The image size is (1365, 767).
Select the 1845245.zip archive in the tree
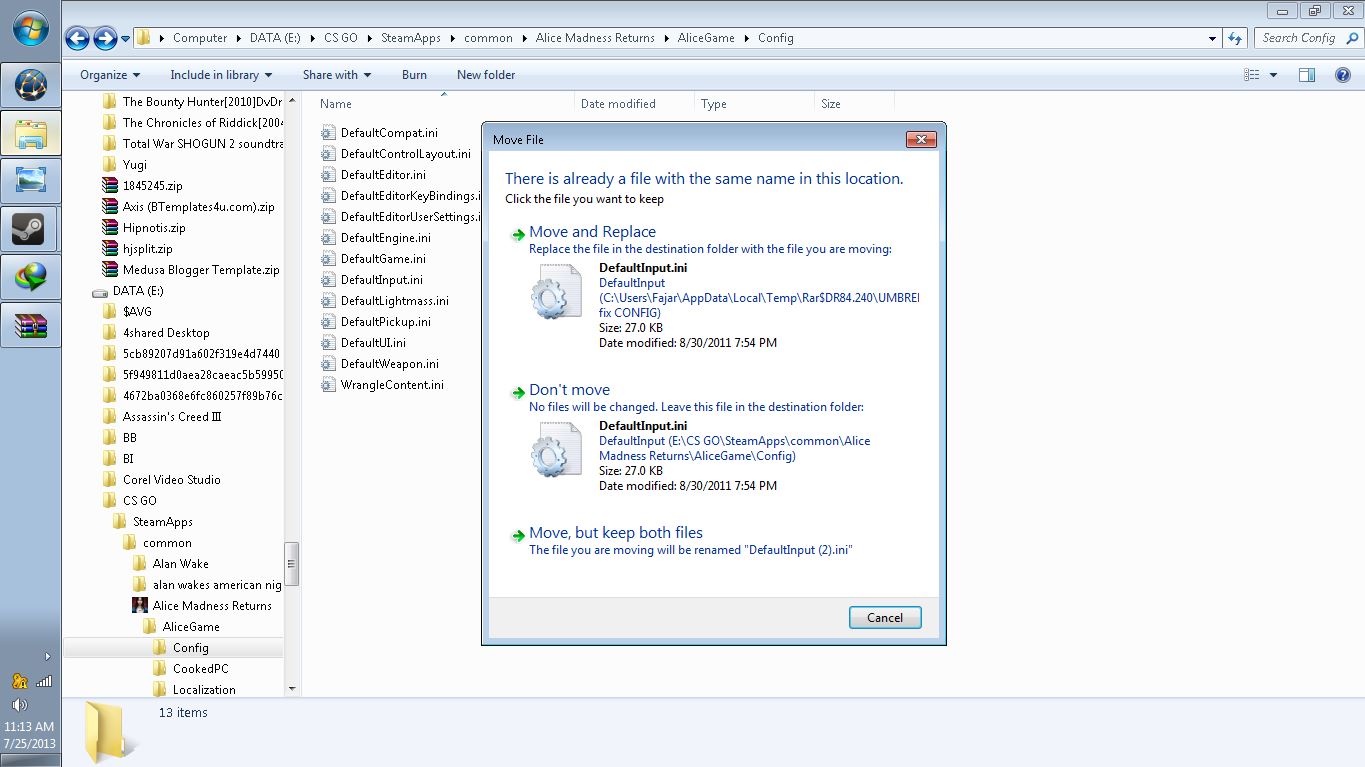142,186
